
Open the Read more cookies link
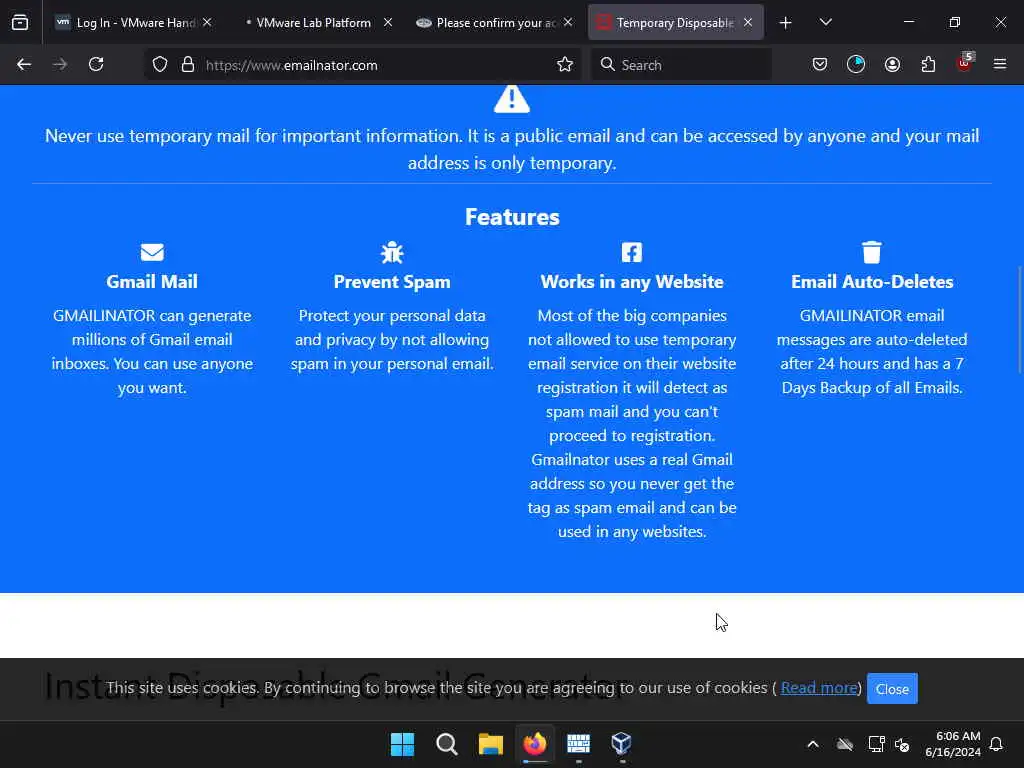(x=818, y=688)
